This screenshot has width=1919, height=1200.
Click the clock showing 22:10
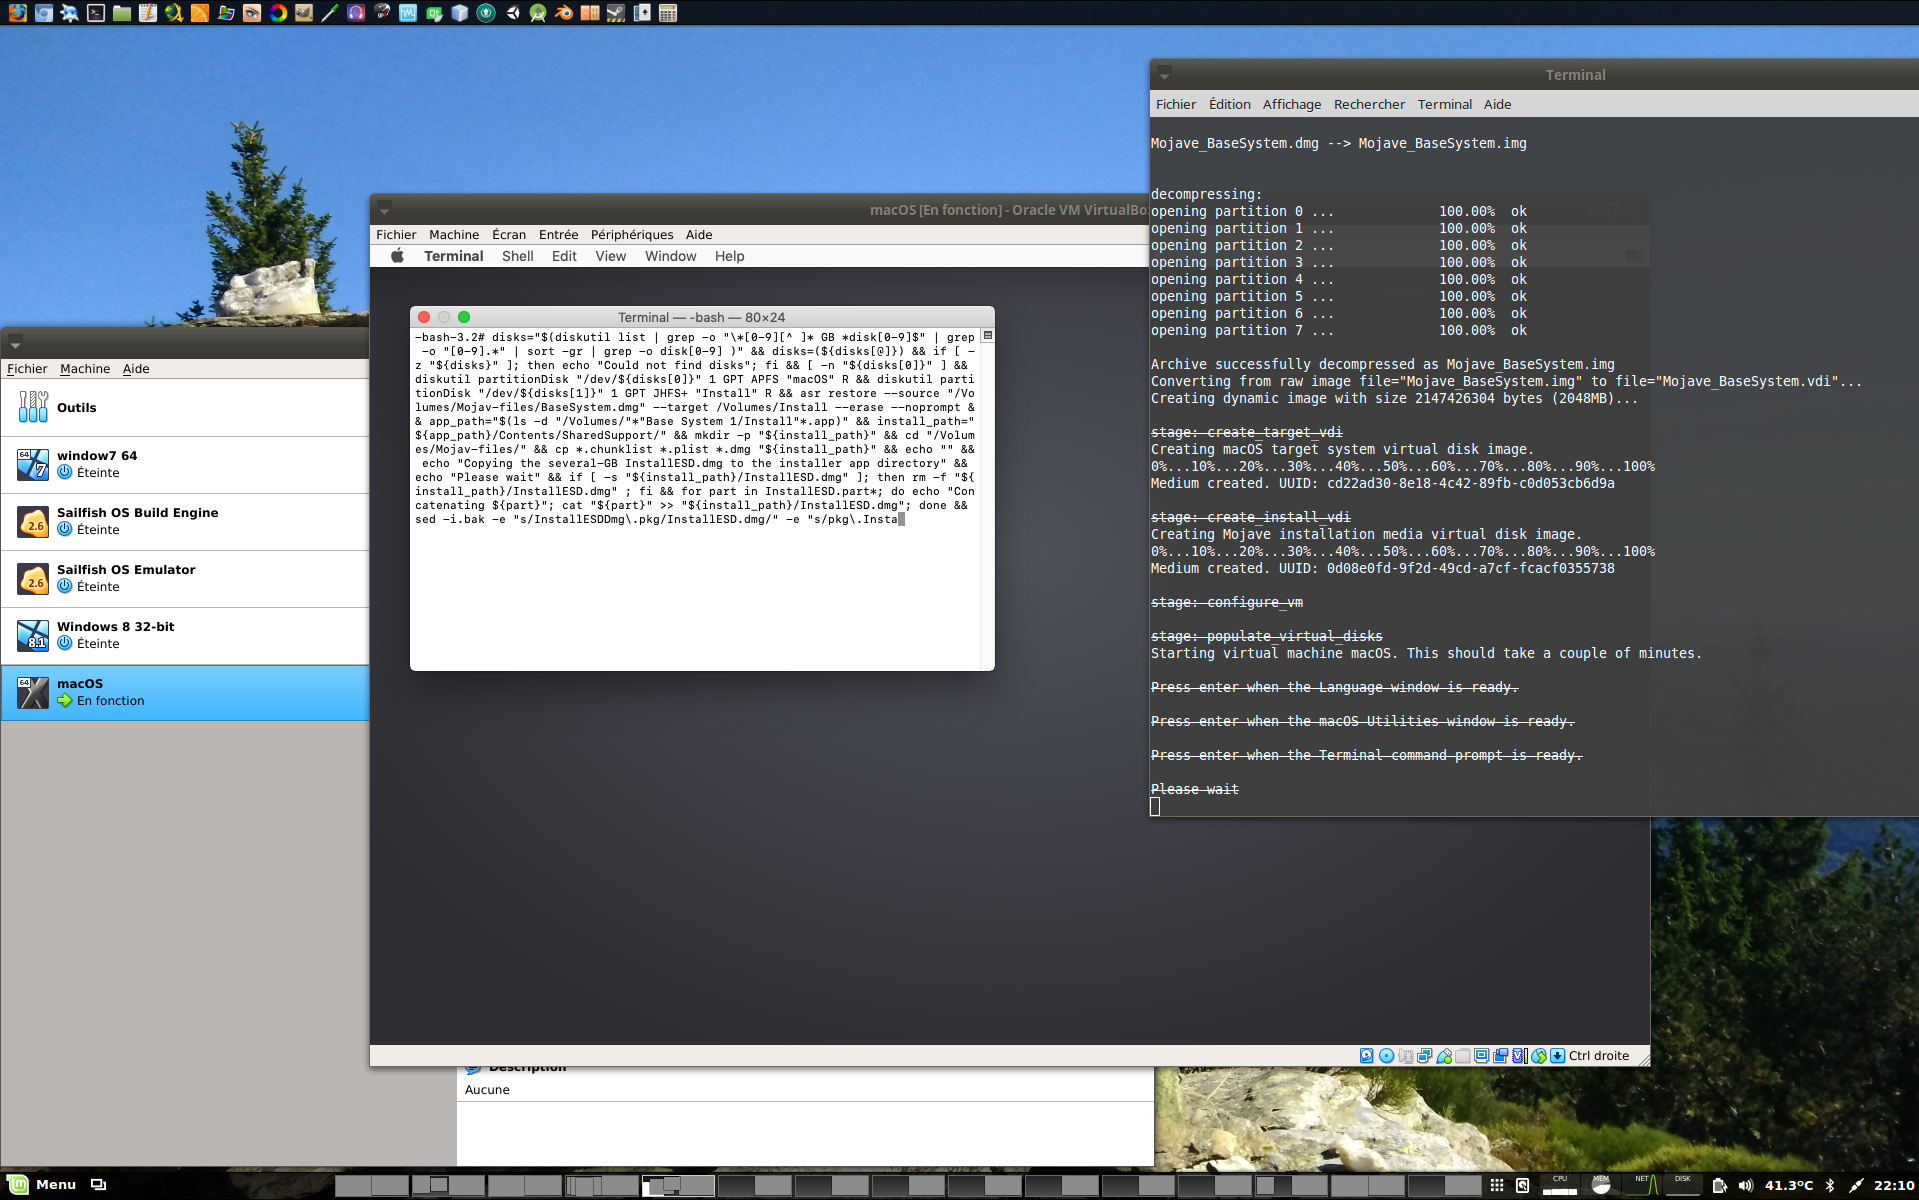[1894, 1185]
